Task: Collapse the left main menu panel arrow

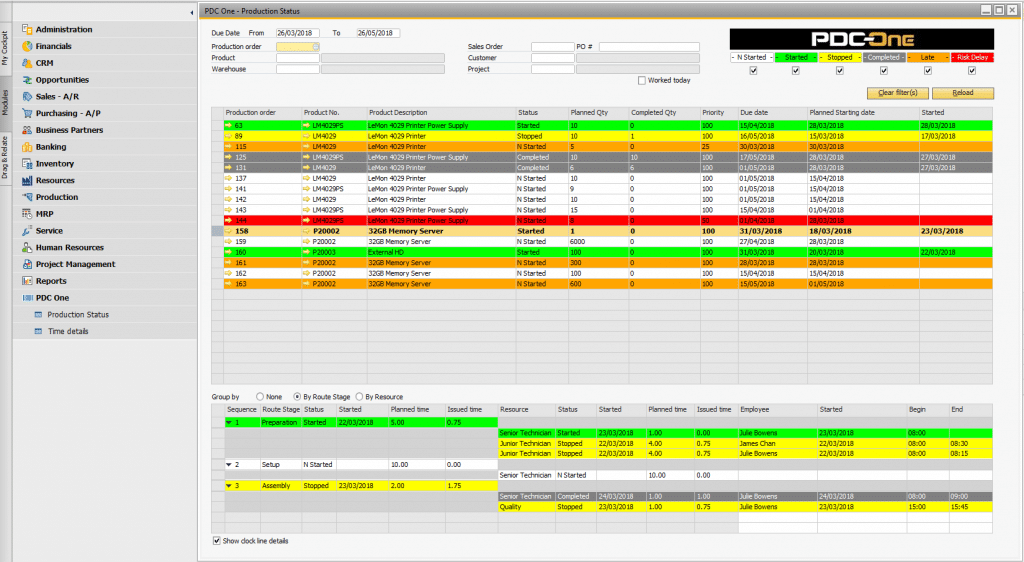Action: click(191, 12)
